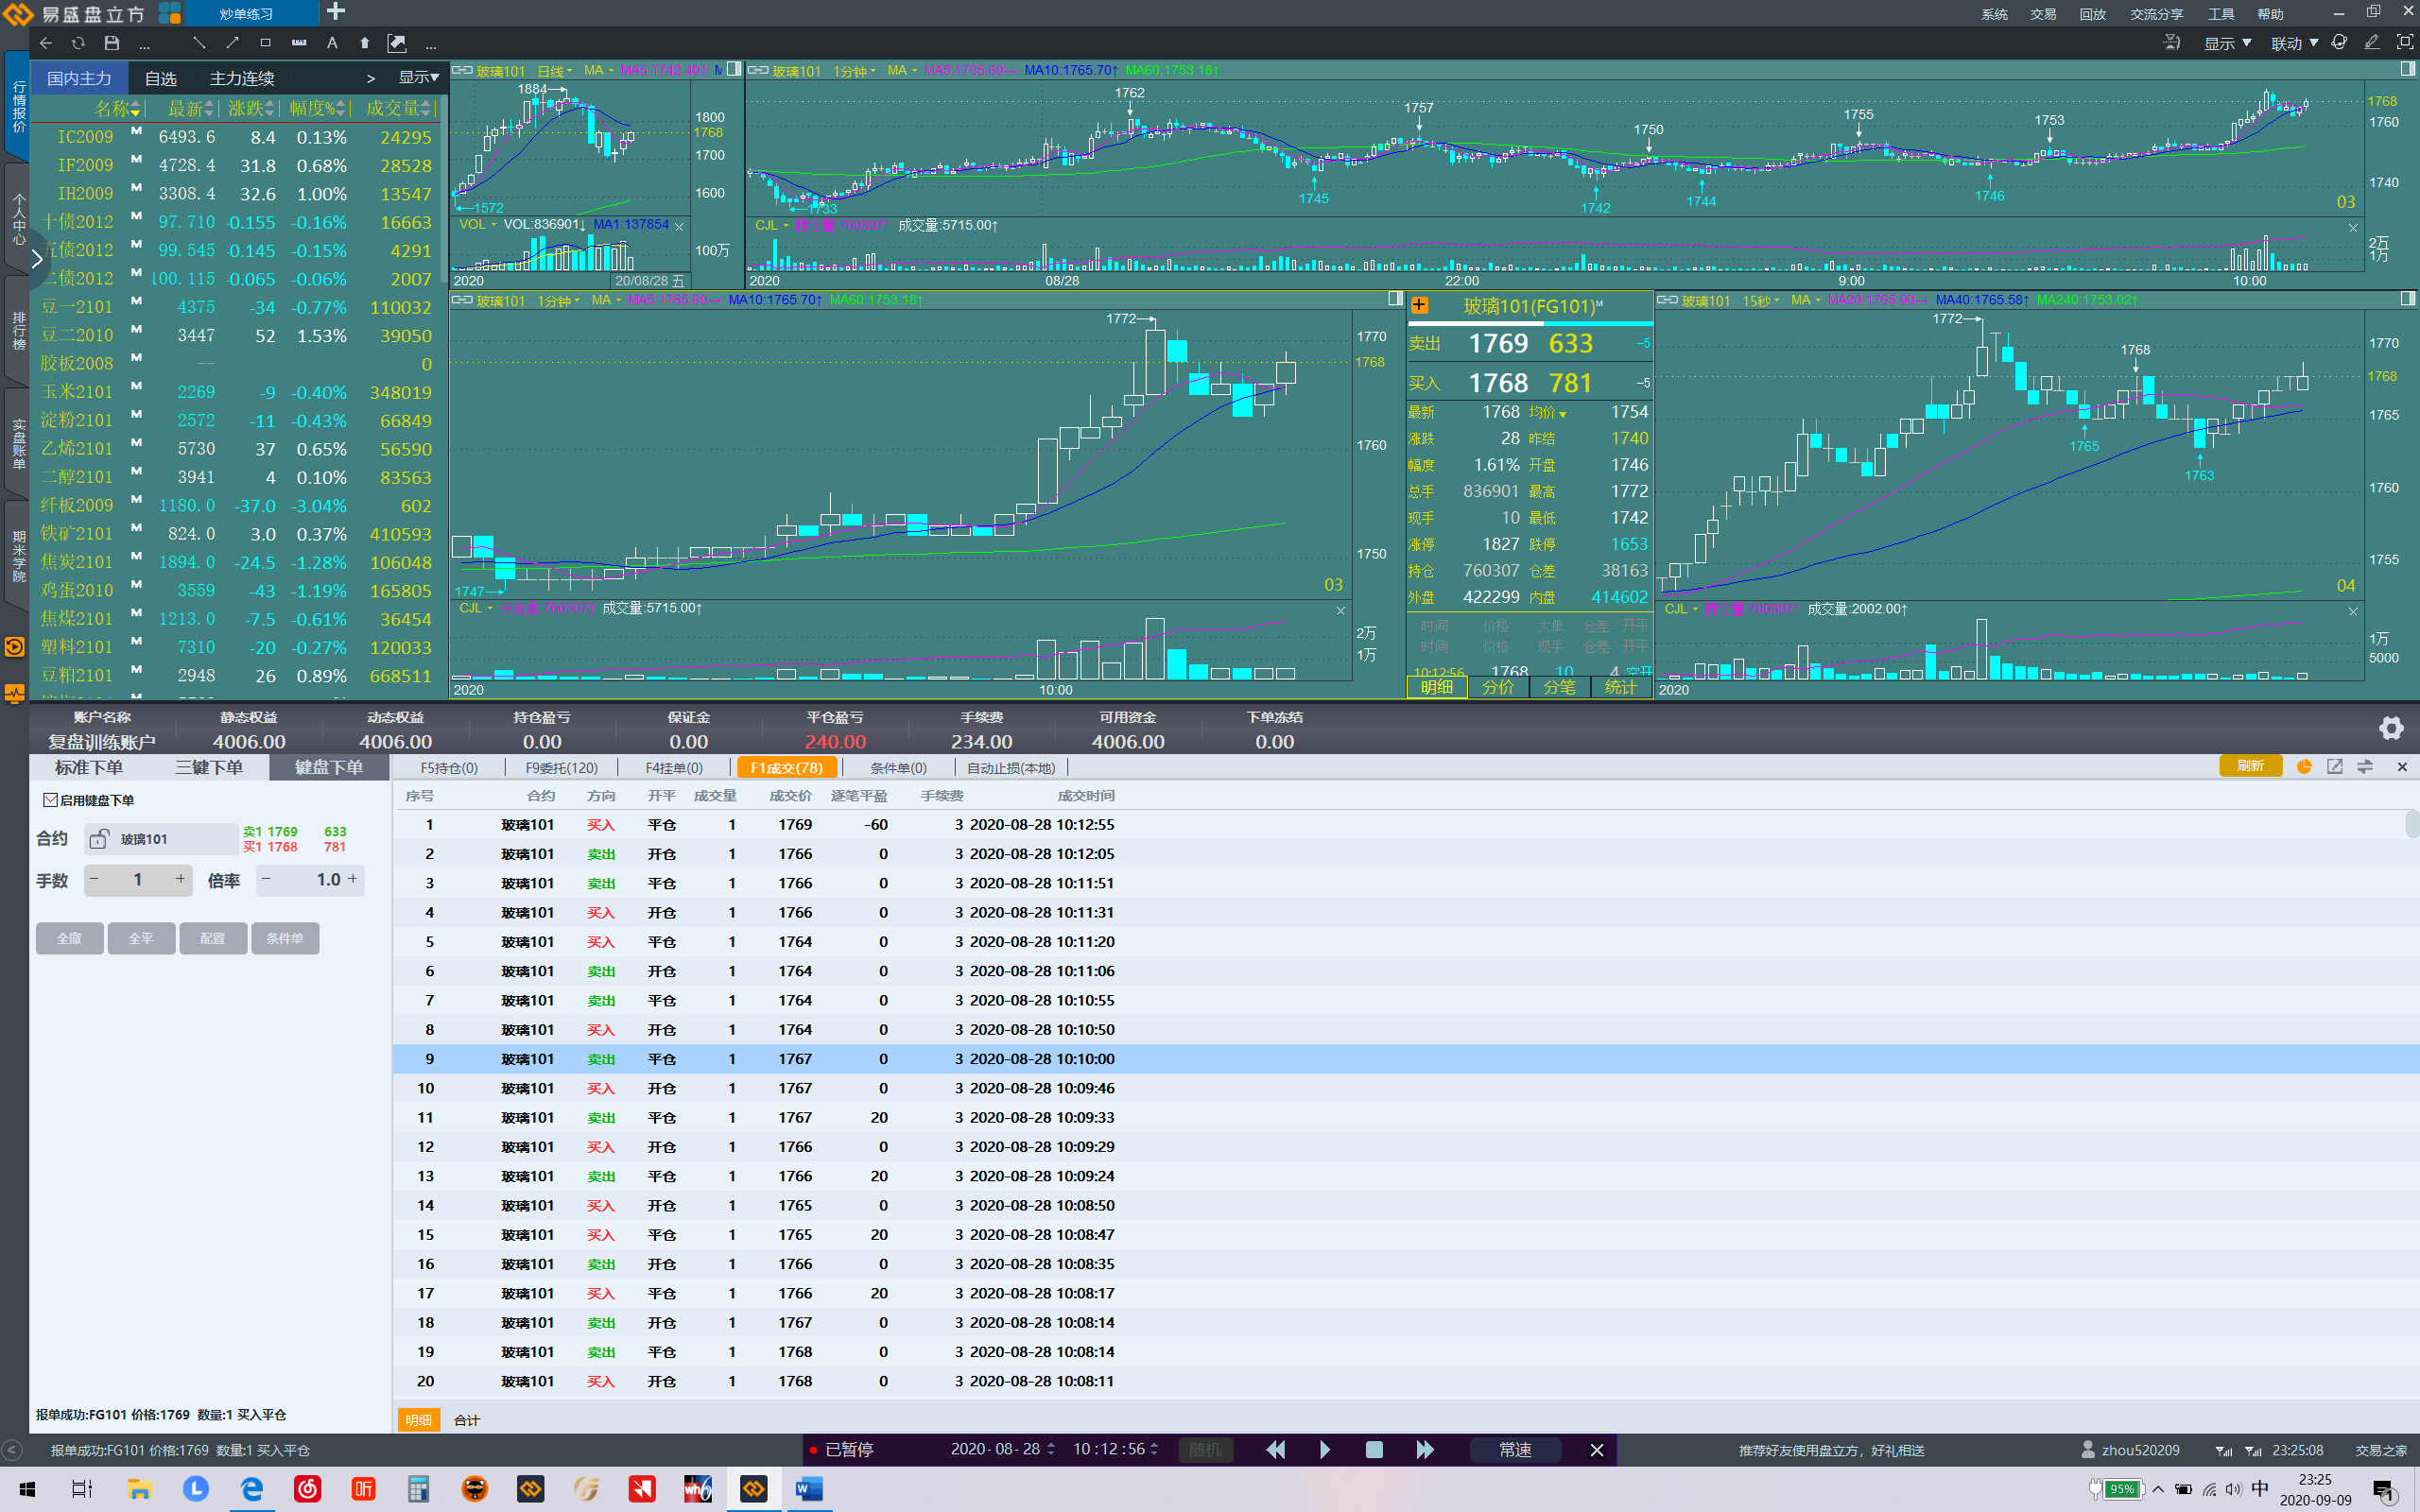Open Windows Start menu
2420x1512 pixels.
point(27,1489)
